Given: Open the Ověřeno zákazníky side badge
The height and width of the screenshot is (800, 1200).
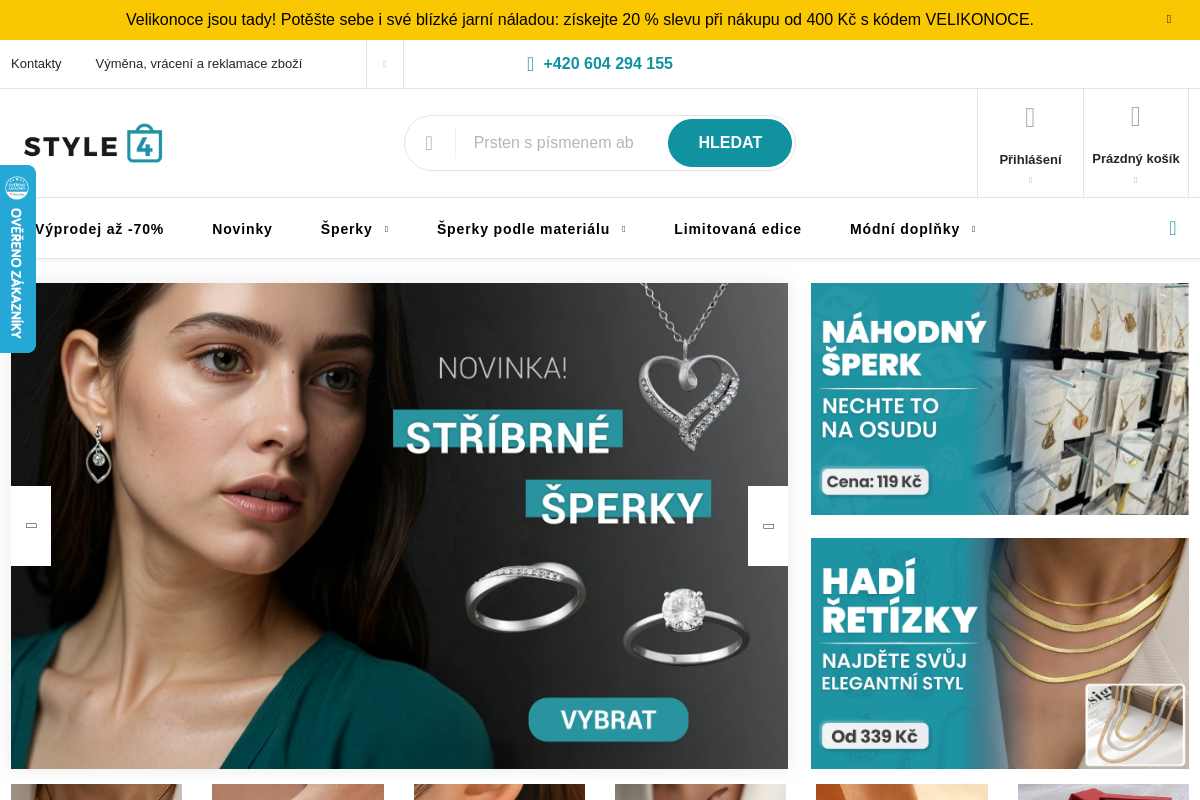Looking at the screenshot, I should [17, 259].
